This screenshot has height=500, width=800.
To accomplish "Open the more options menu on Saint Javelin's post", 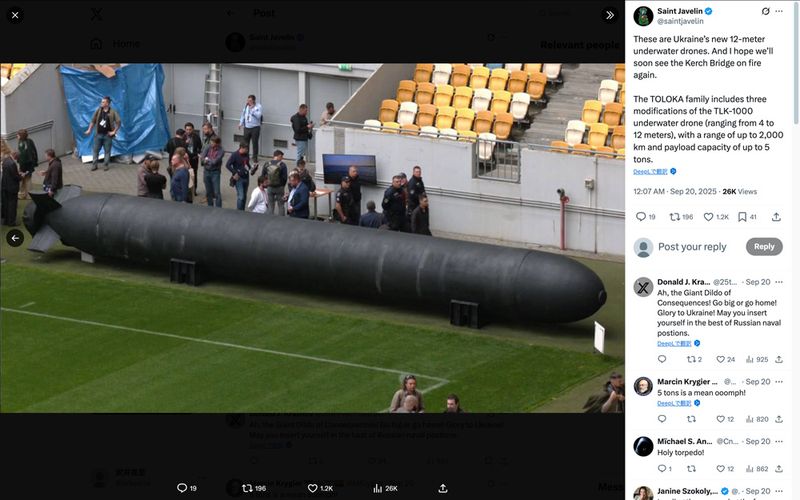I will point(779,11).
